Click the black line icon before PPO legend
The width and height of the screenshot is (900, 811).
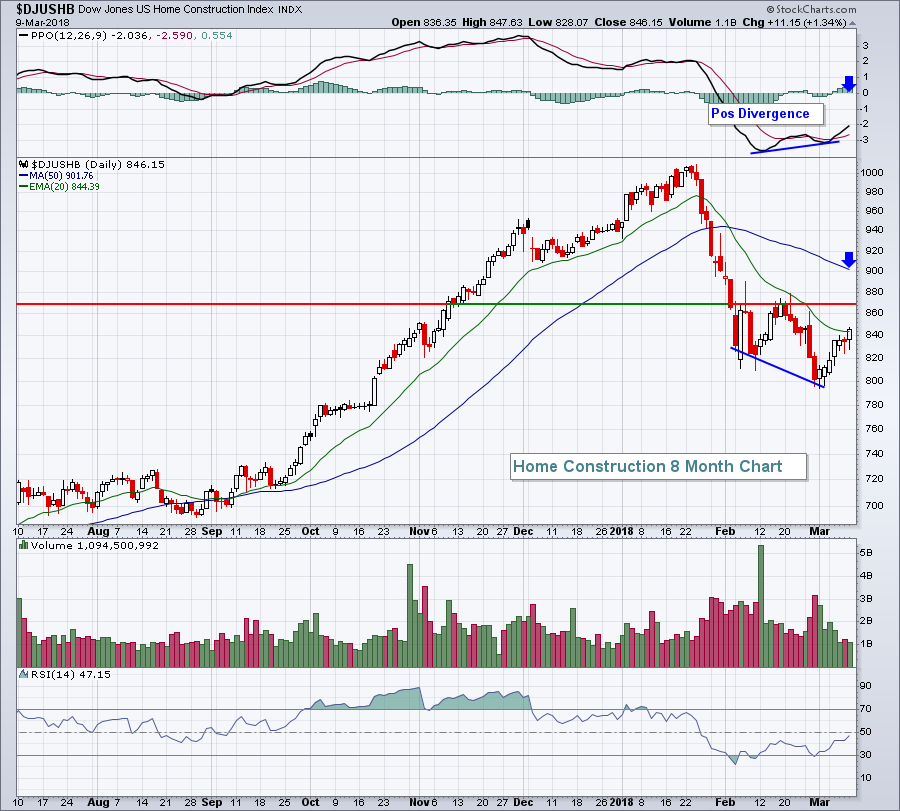coord(23,36)
